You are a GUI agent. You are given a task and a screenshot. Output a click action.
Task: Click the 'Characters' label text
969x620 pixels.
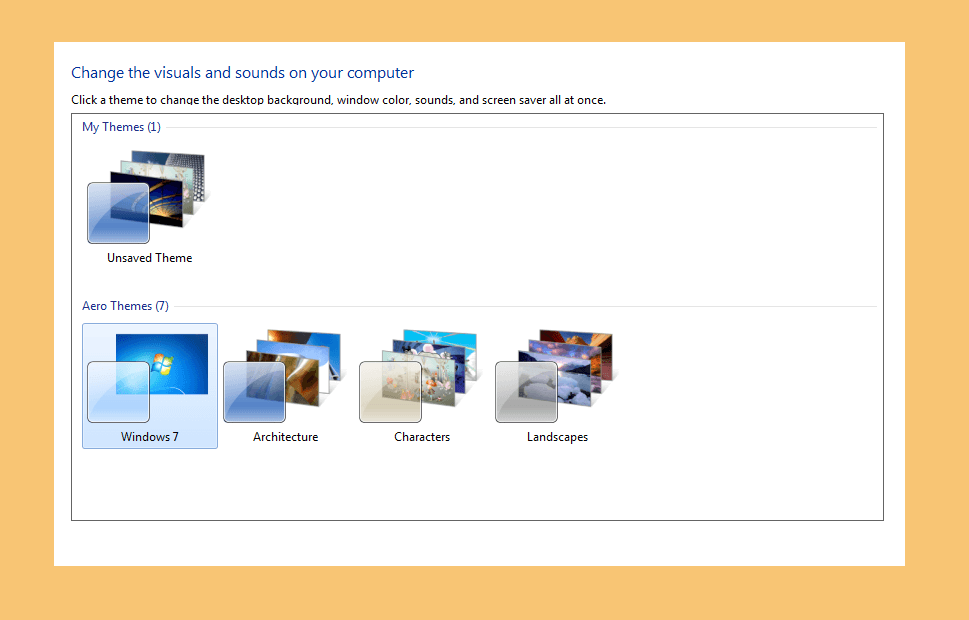pos(422,437)
